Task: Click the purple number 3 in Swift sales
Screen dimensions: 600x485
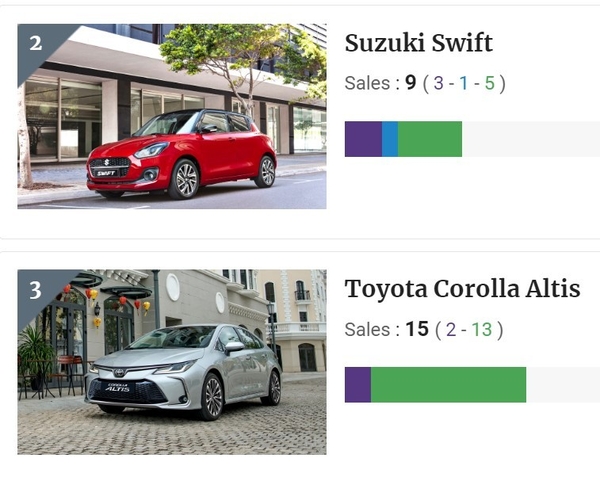Action: point(439,83)
